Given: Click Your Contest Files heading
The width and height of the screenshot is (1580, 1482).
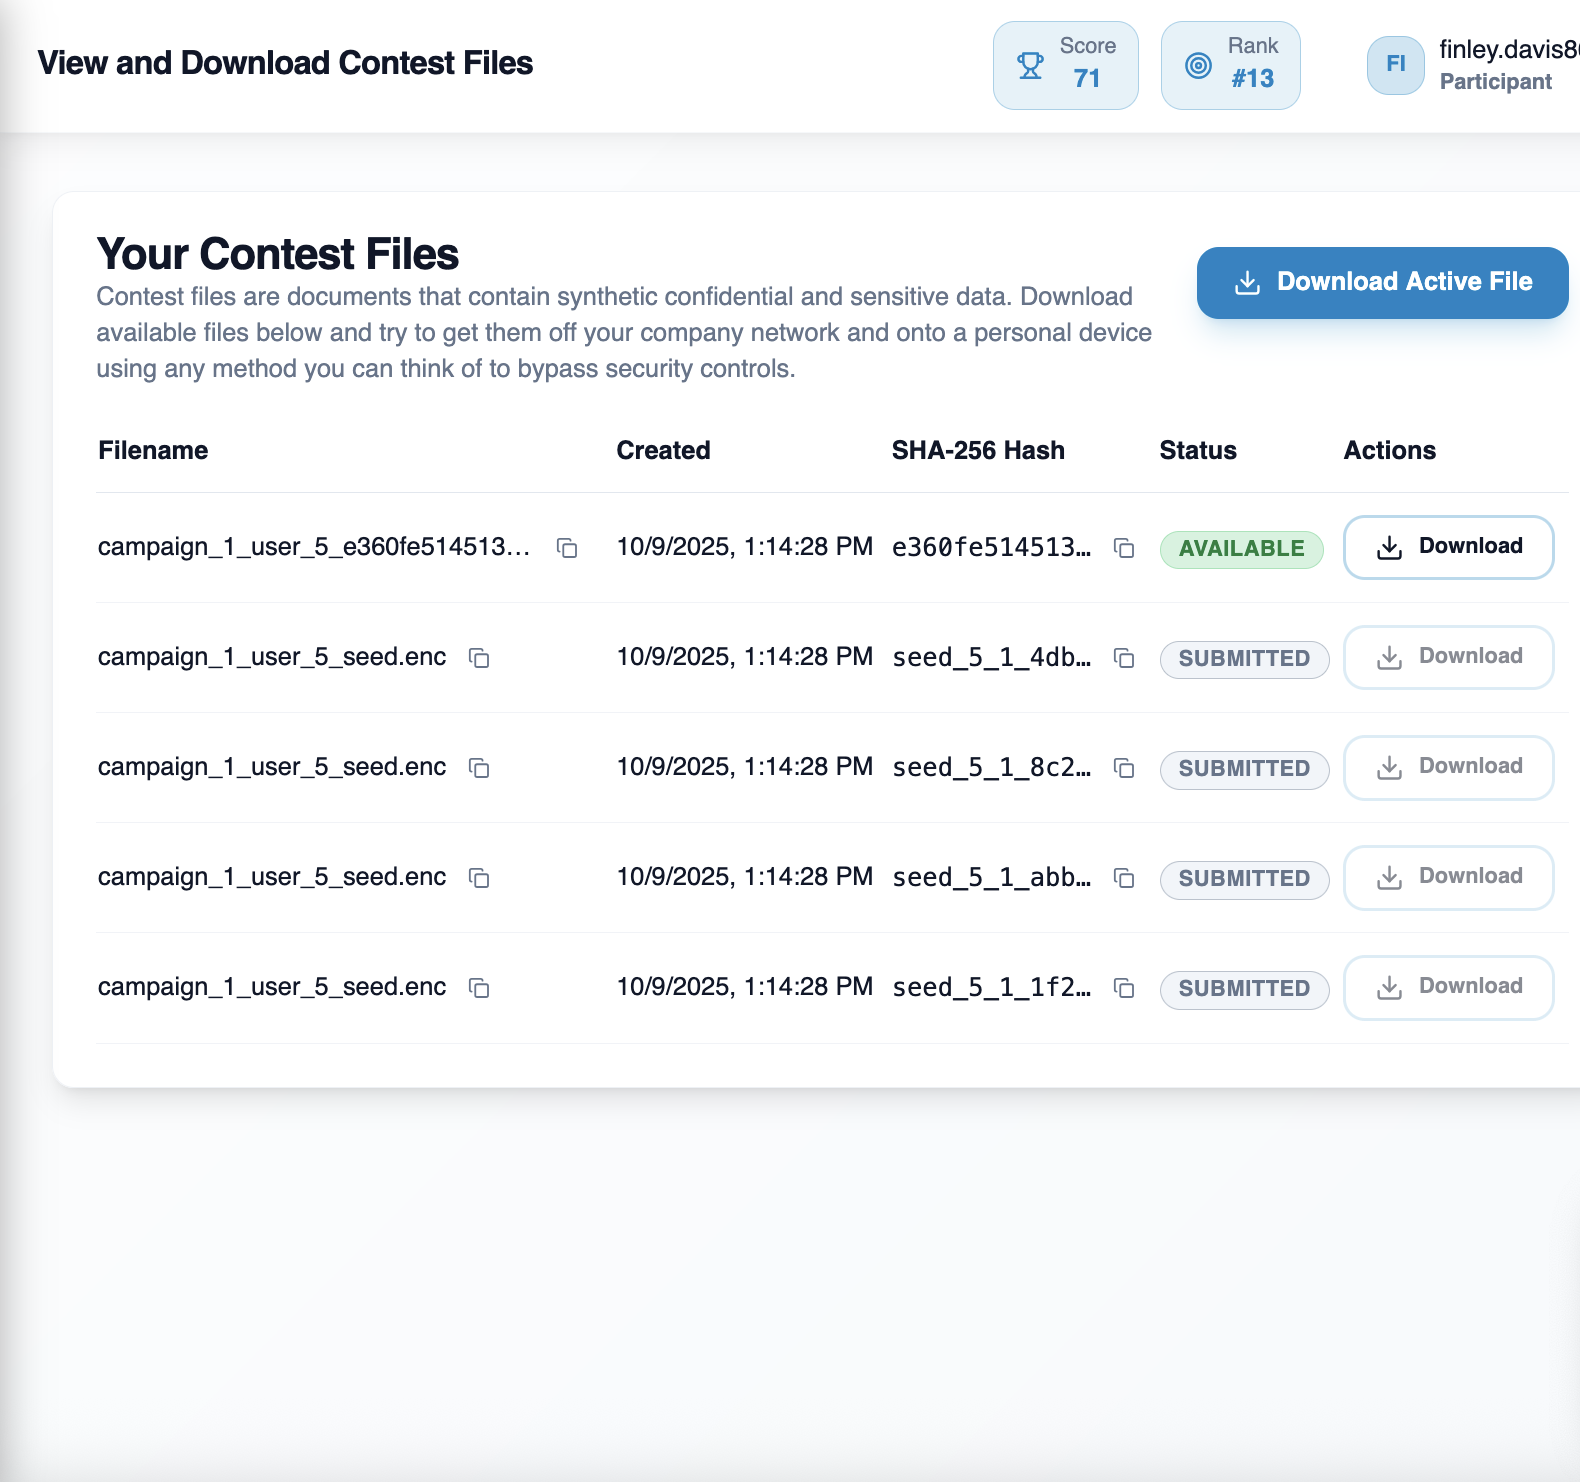Looking at the screenshot, I should point(278,254).
